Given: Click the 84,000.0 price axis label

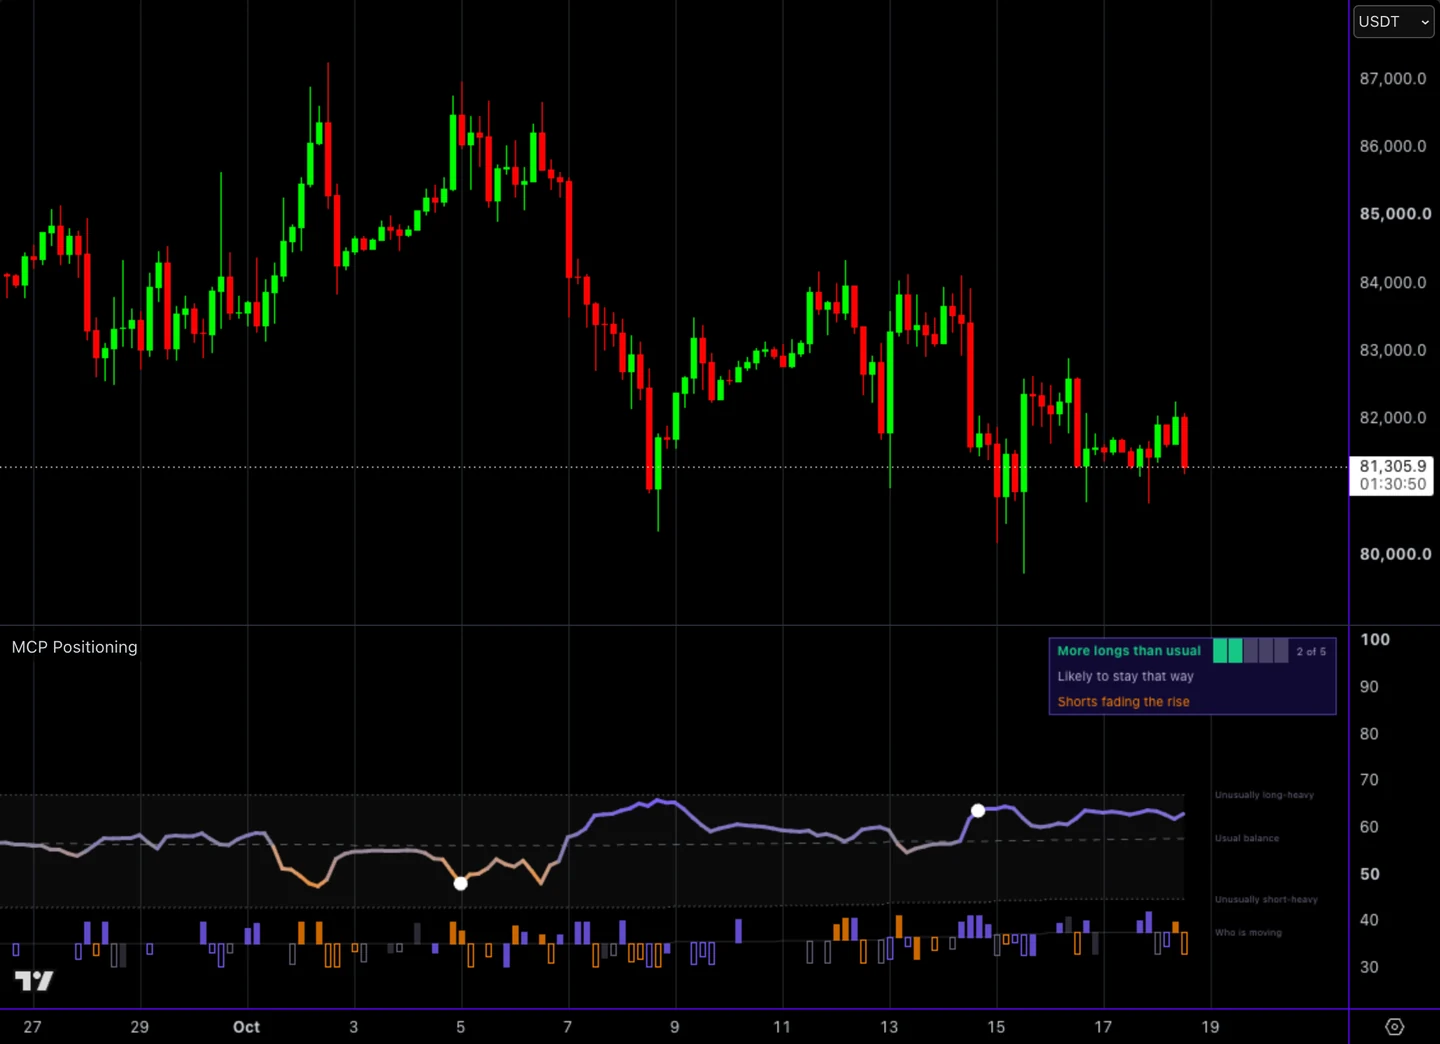Looking at the screenshot, I should 1392,283.
